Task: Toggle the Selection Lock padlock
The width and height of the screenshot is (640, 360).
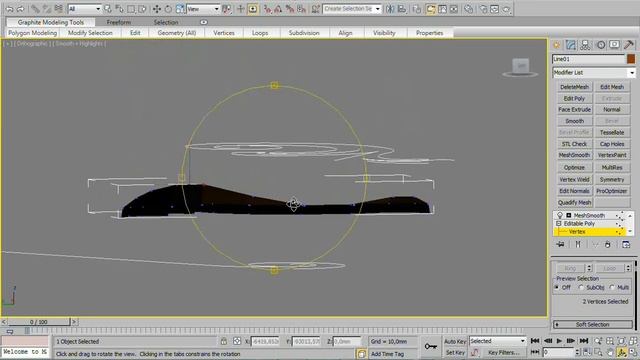Action: (x=224, y=341)
